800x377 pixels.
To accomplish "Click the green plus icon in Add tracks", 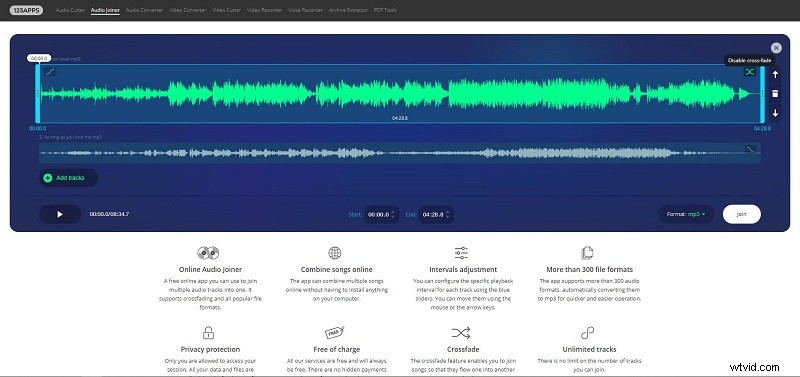I will coord(48,178).
